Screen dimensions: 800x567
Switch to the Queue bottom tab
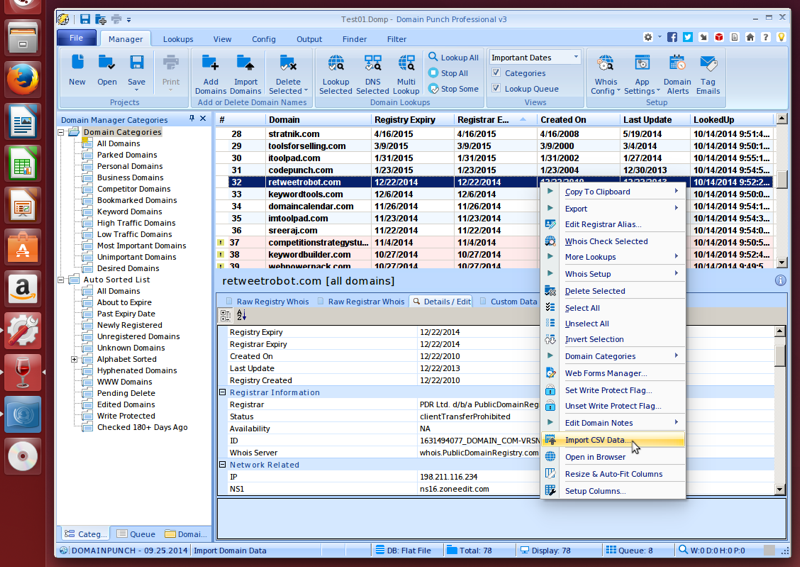pyautogui.click(x=136, y=534)
